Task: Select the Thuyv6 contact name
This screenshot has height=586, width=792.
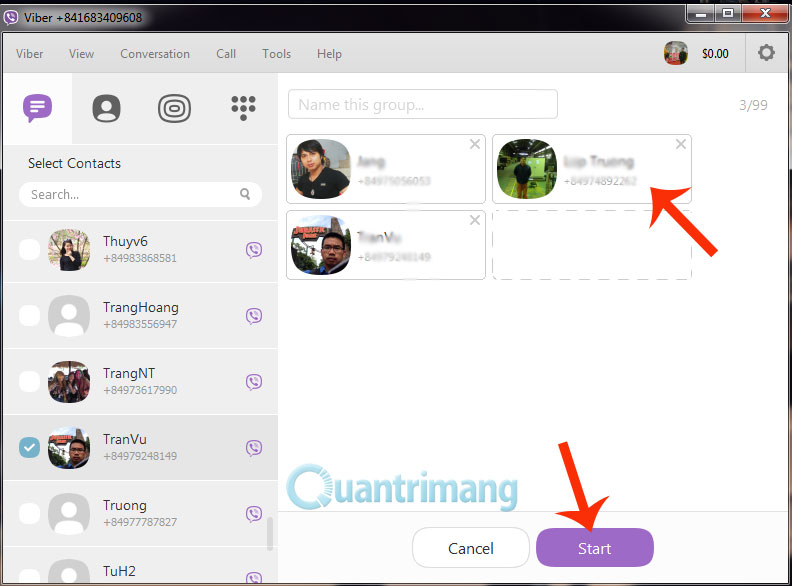Action: point(125,241)
